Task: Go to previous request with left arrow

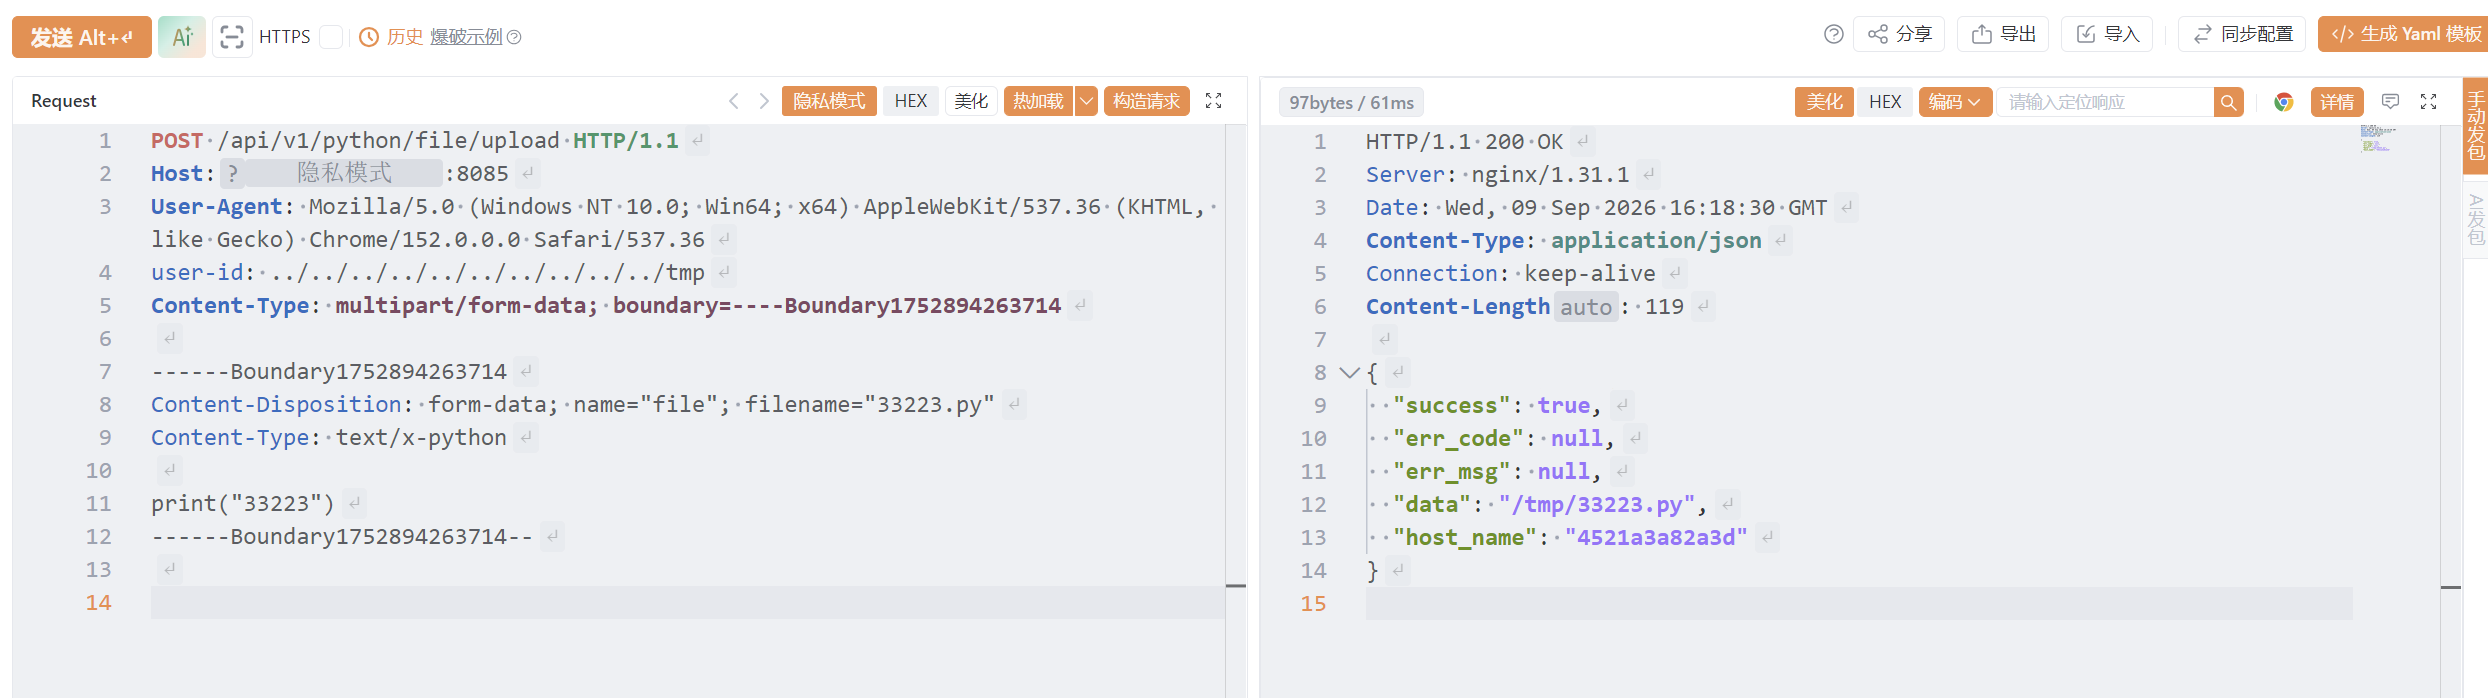Action: click(x=734, y=101)
